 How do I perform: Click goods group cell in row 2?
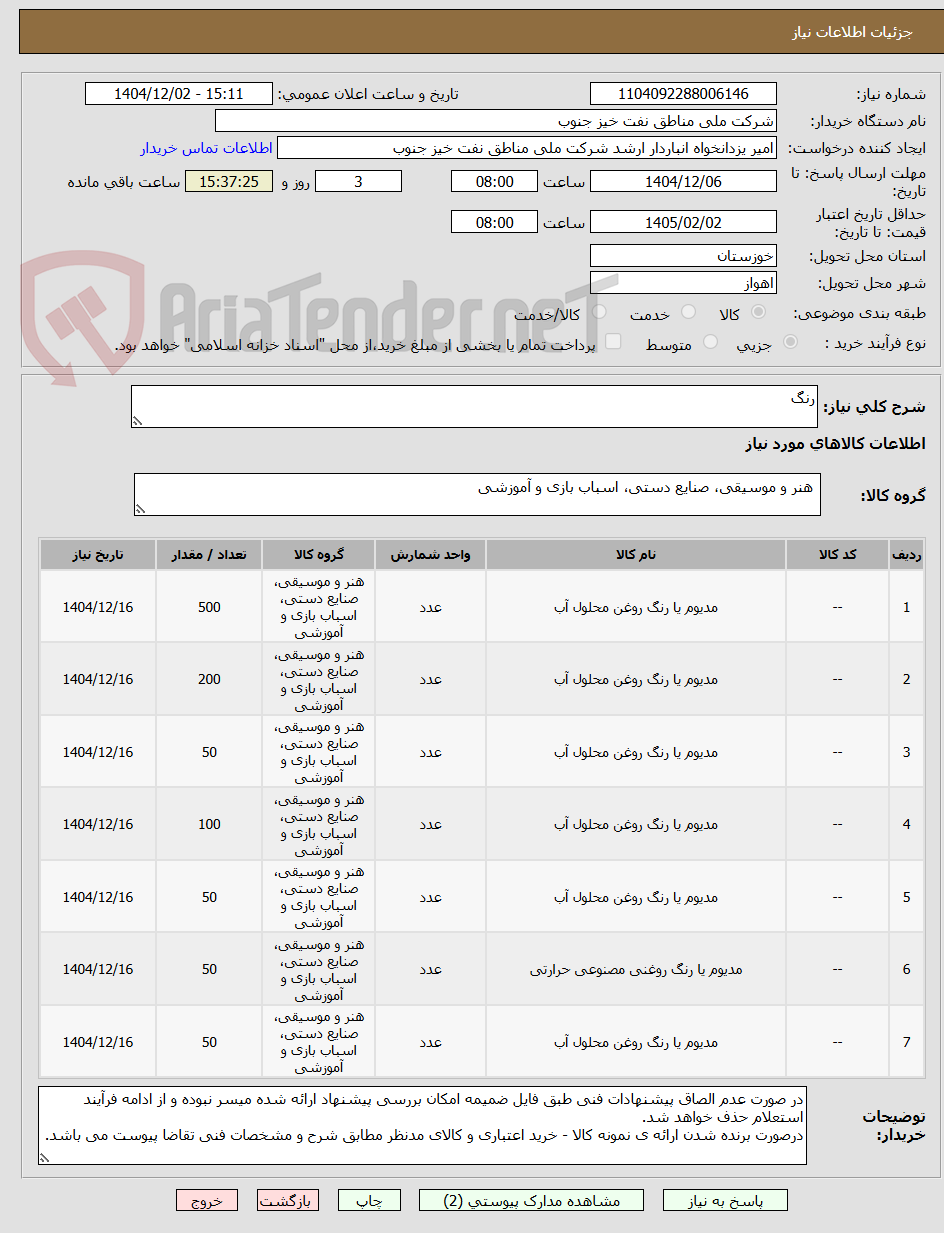pos(319,679)
